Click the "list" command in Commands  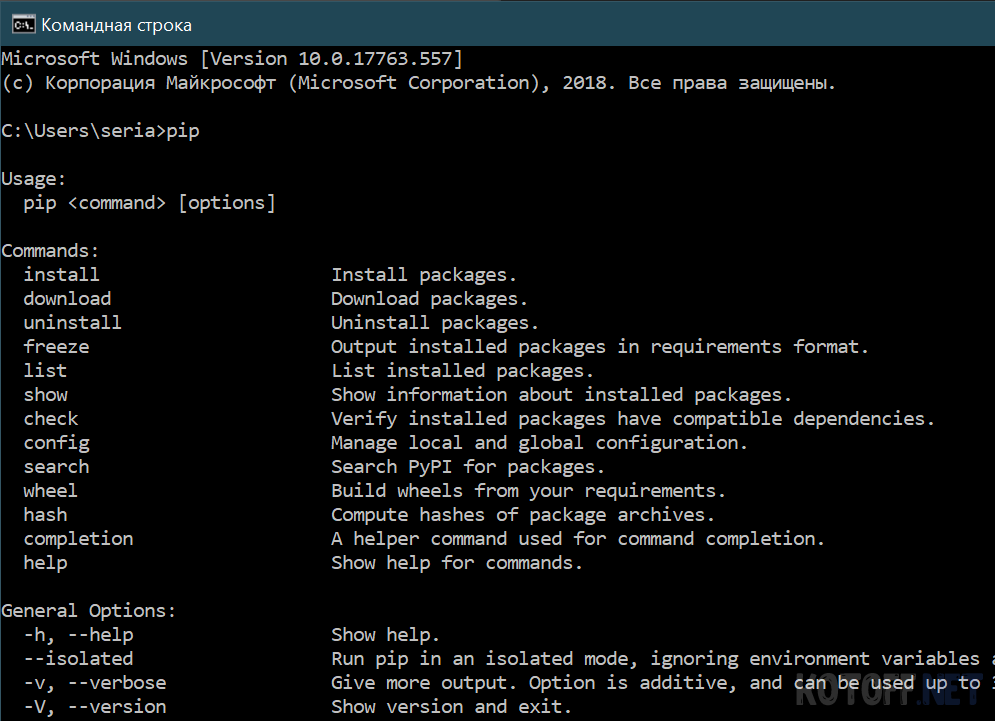(x=45, y=371)
